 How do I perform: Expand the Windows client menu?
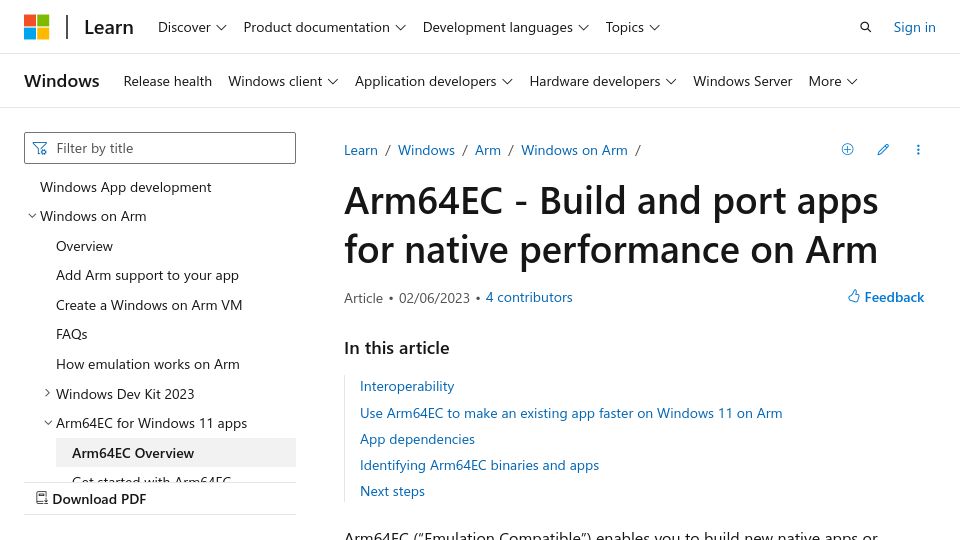[283, 81]
